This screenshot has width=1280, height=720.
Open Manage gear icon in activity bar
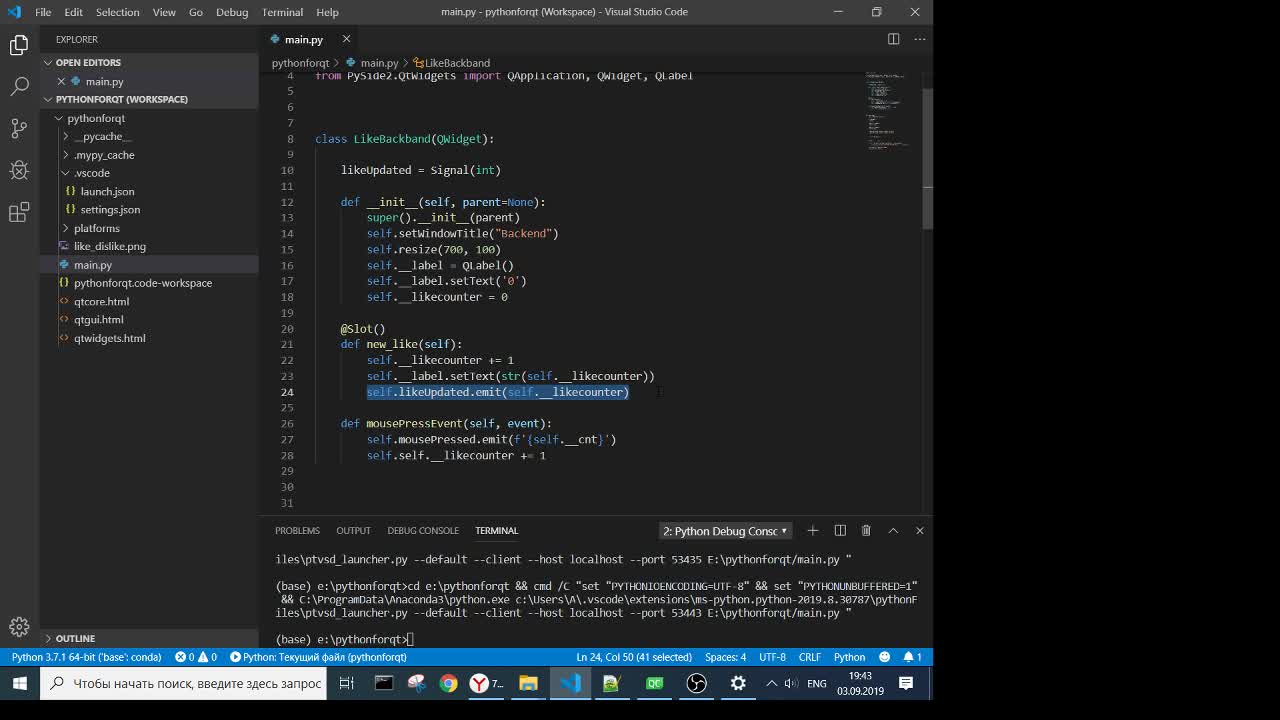coord(19,627)
